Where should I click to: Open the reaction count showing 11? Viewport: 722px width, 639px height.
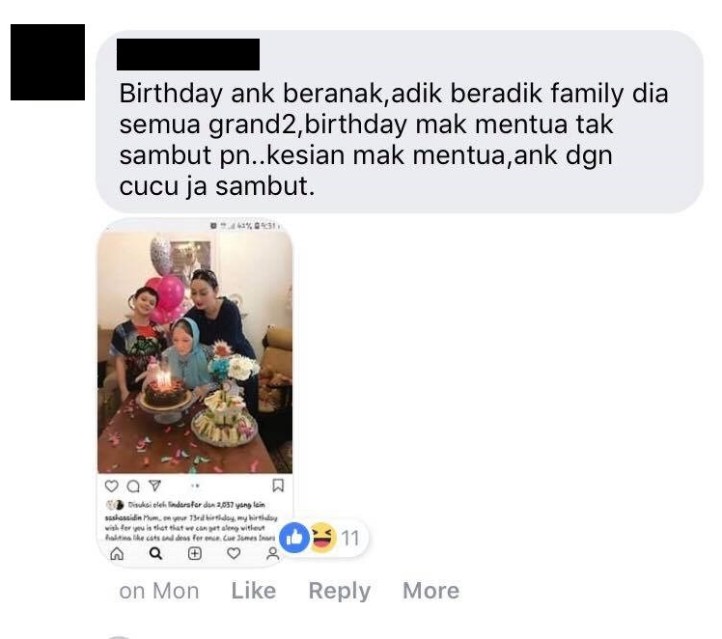click(350, 538)
